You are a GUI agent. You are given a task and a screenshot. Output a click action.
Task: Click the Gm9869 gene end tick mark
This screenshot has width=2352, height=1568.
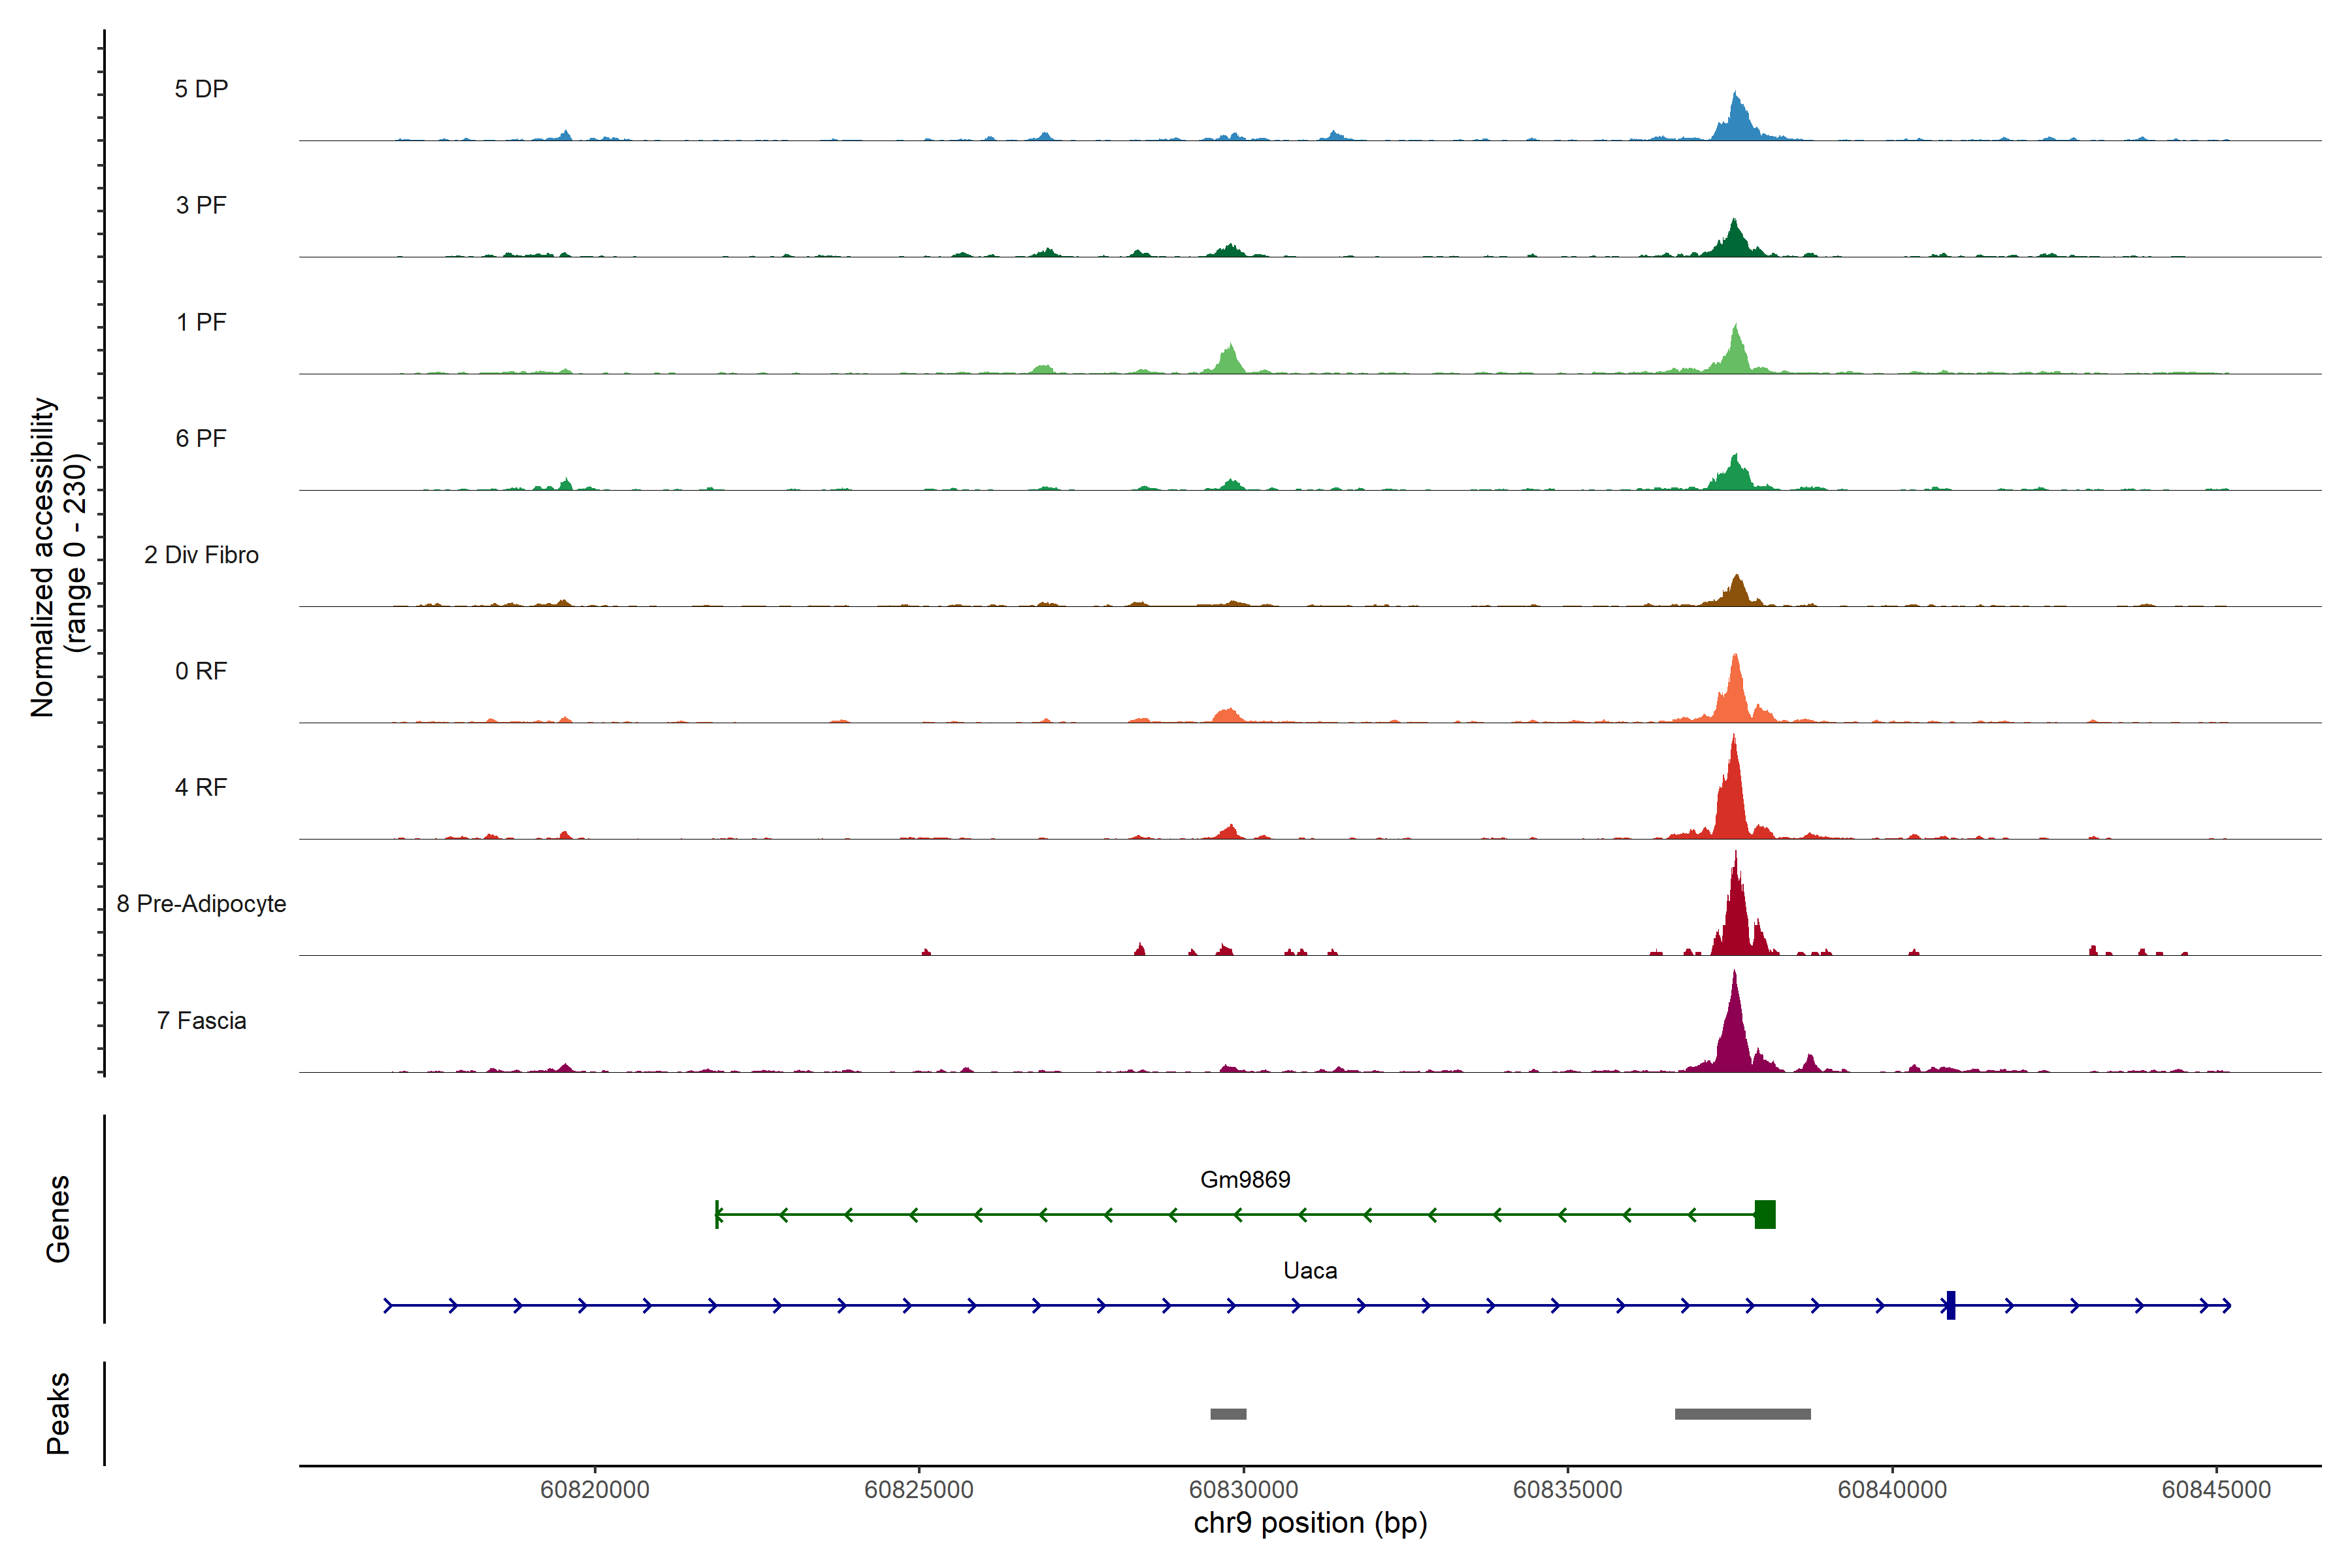click(717, 1214)
